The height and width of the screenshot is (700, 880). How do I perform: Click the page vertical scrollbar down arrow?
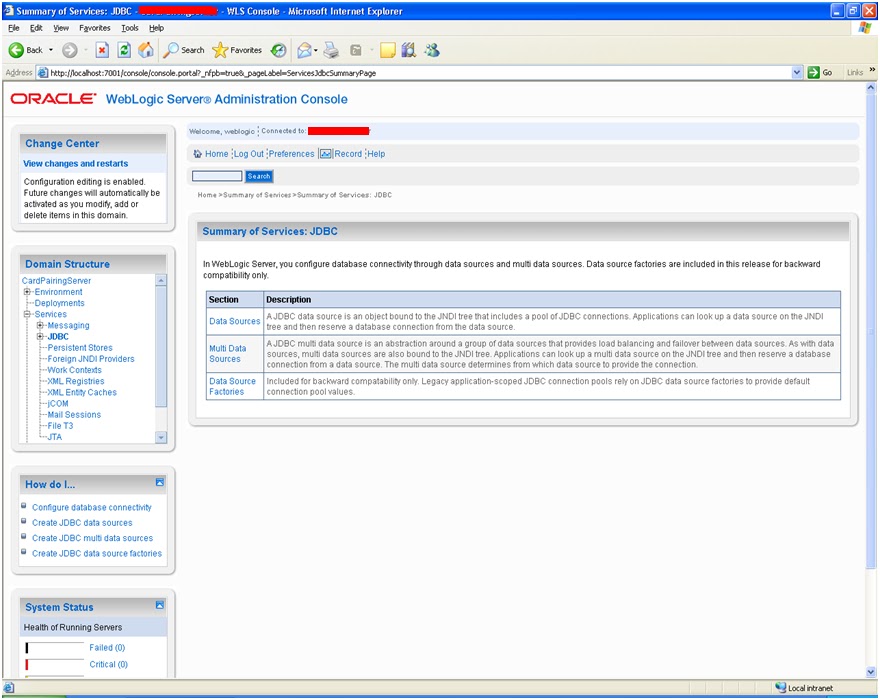point(871,672)
